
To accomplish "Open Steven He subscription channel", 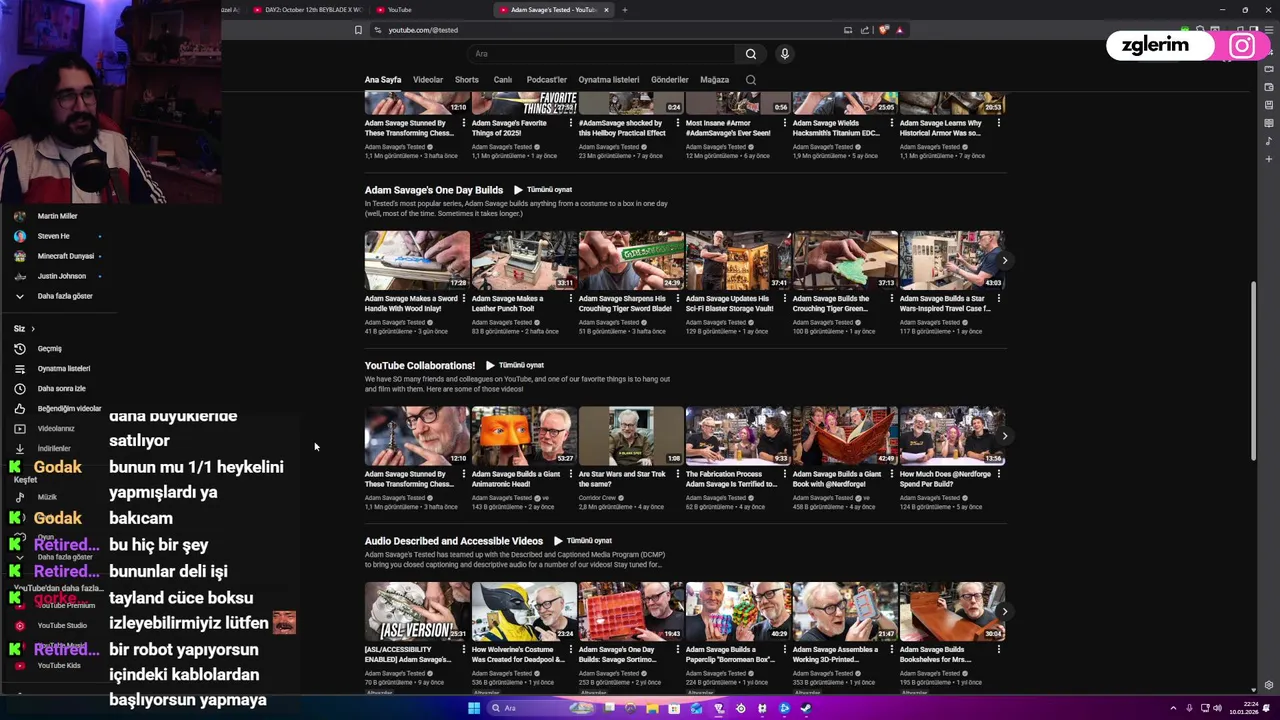I will point(43,236).
